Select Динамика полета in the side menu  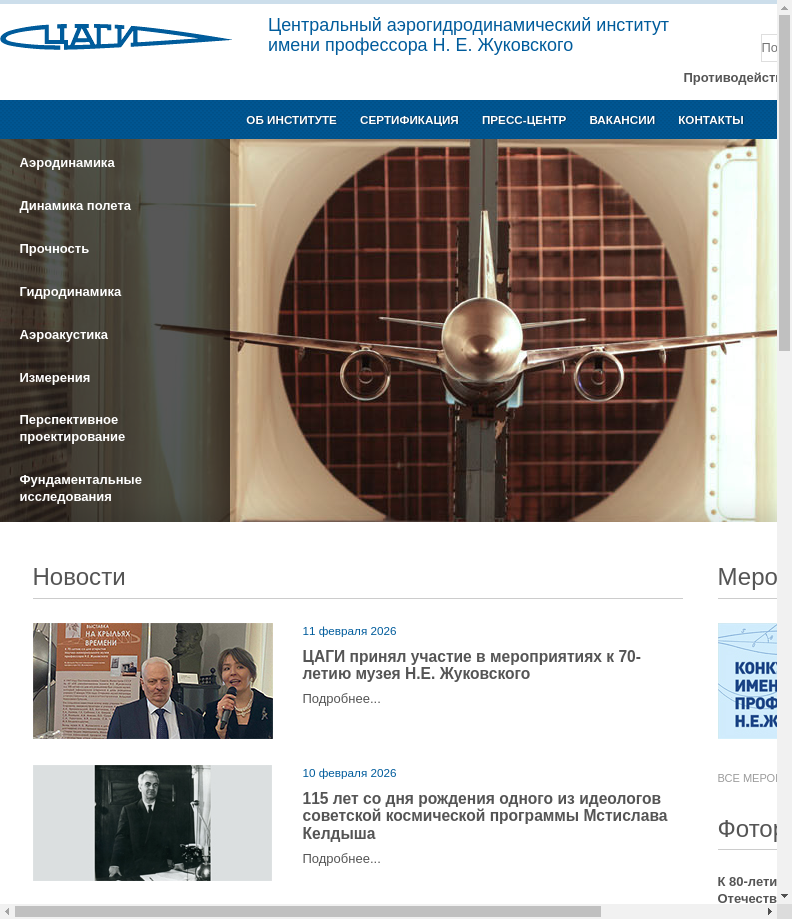click(x=75, y=206)
